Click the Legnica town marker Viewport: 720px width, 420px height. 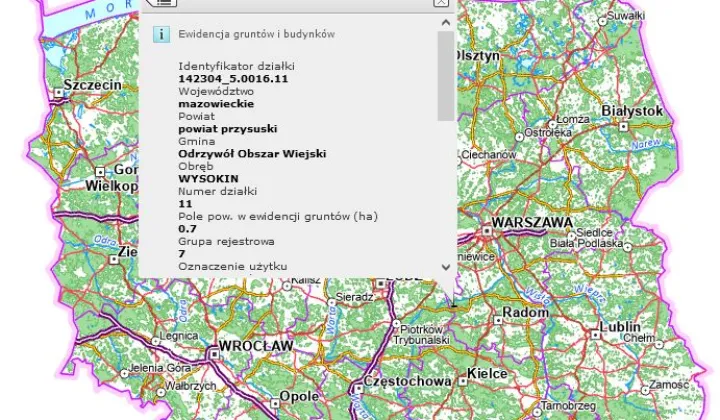(156, 342)
